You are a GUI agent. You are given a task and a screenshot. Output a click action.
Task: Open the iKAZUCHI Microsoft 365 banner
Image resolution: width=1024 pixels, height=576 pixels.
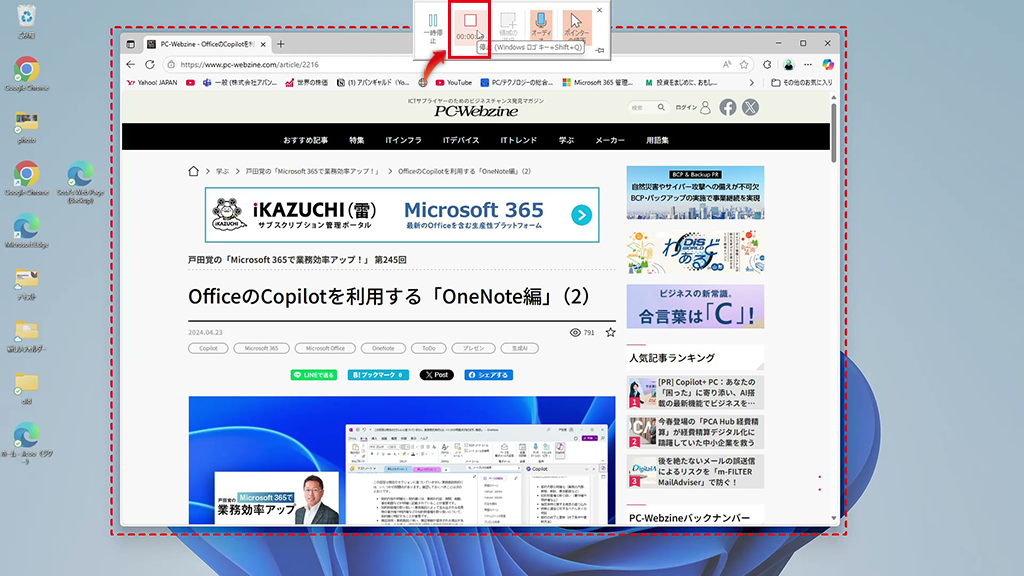point(402,215)
